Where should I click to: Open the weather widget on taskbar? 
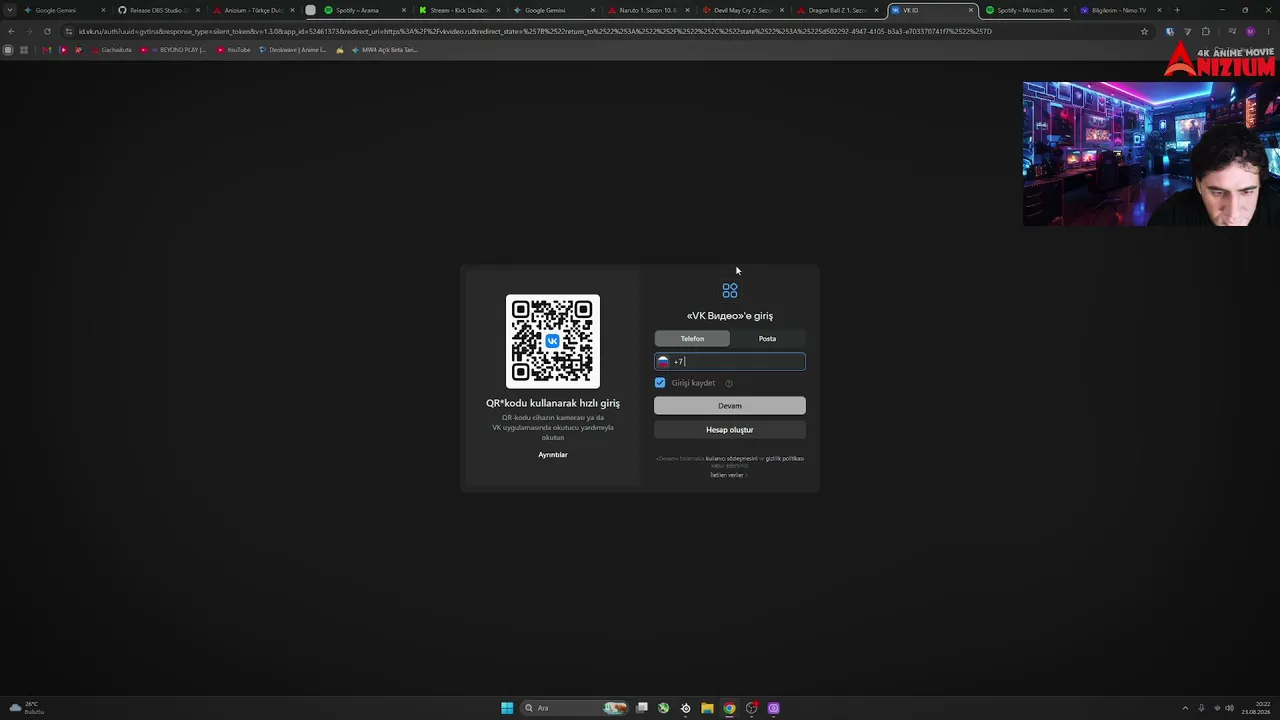25,708
